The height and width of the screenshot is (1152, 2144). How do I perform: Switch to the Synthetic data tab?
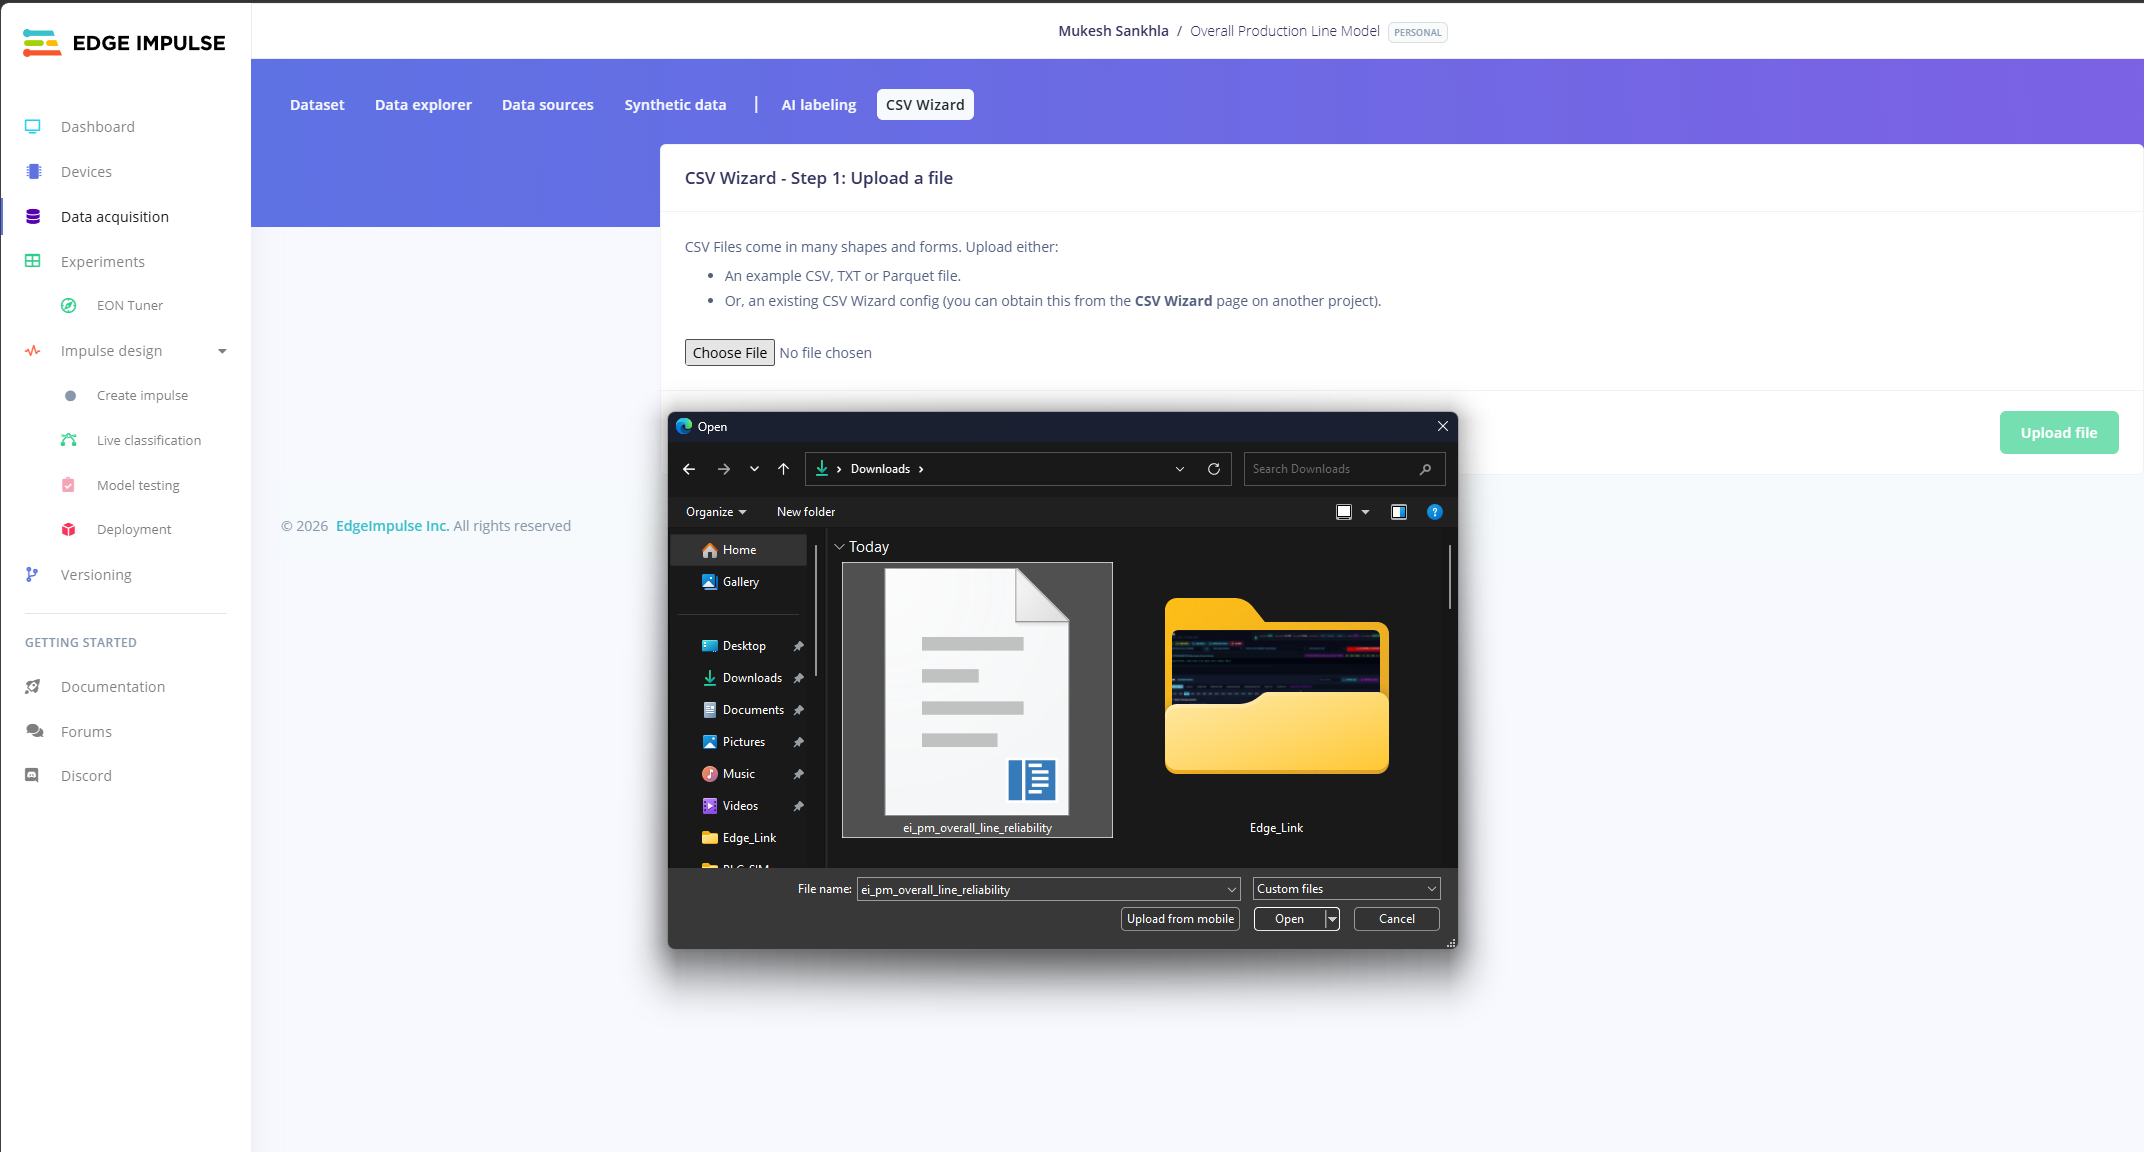[x=675, y=105]
